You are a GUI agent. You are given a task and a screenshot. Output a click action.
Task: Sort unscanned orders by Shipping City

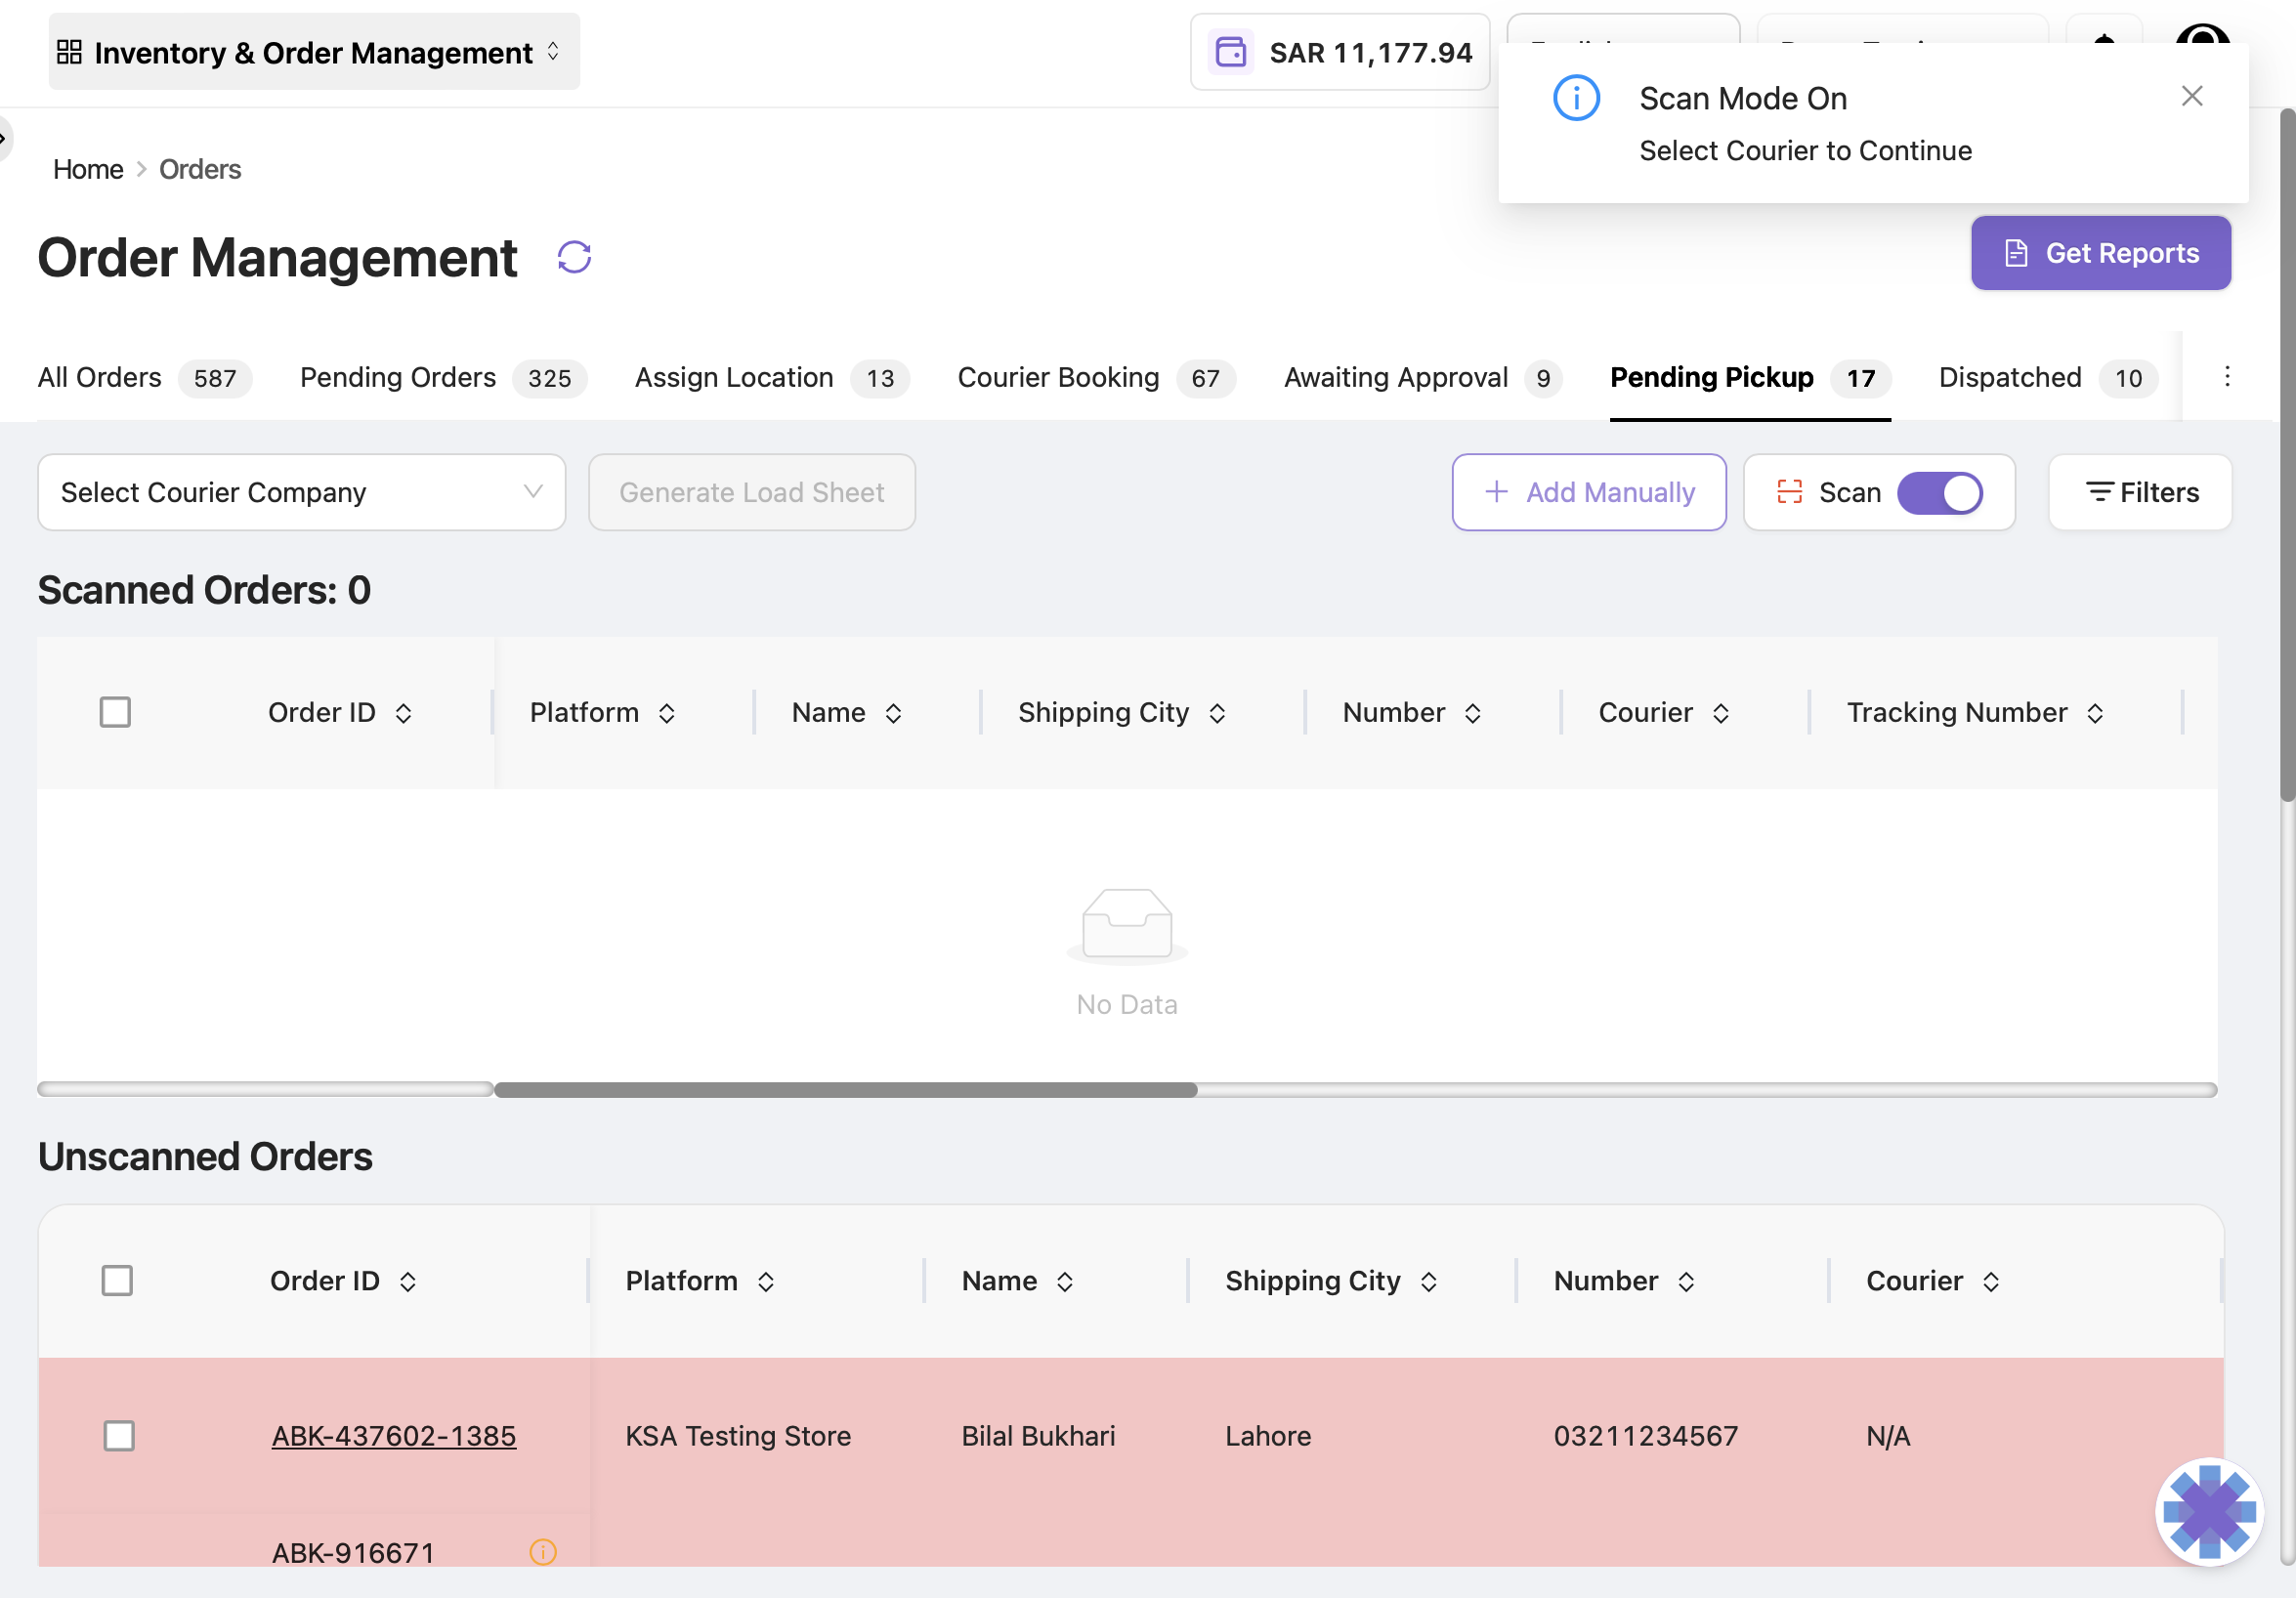[1429, 1282]
